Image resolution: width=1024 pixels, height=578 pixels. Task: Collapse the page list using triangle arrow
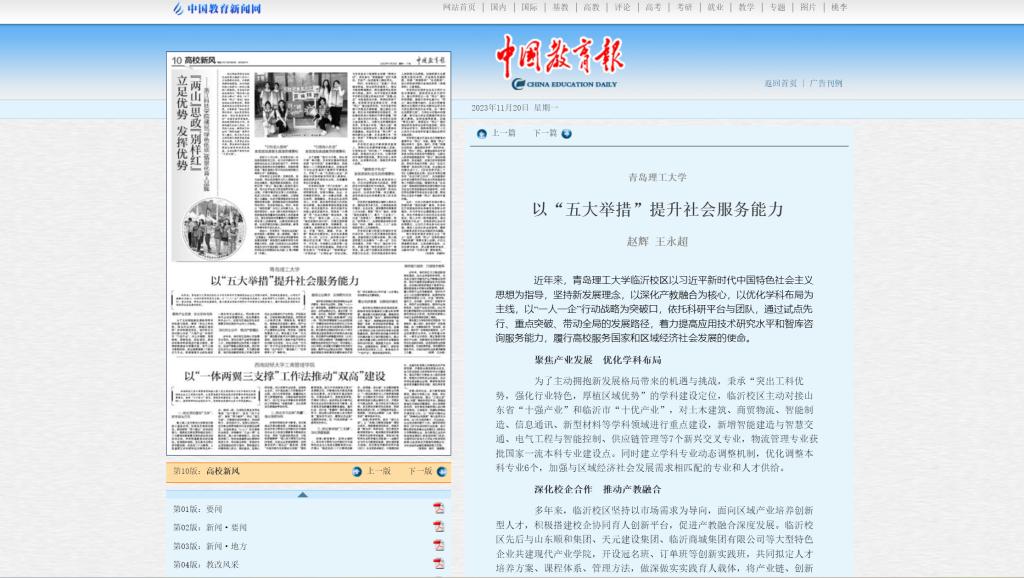point(303,494)
